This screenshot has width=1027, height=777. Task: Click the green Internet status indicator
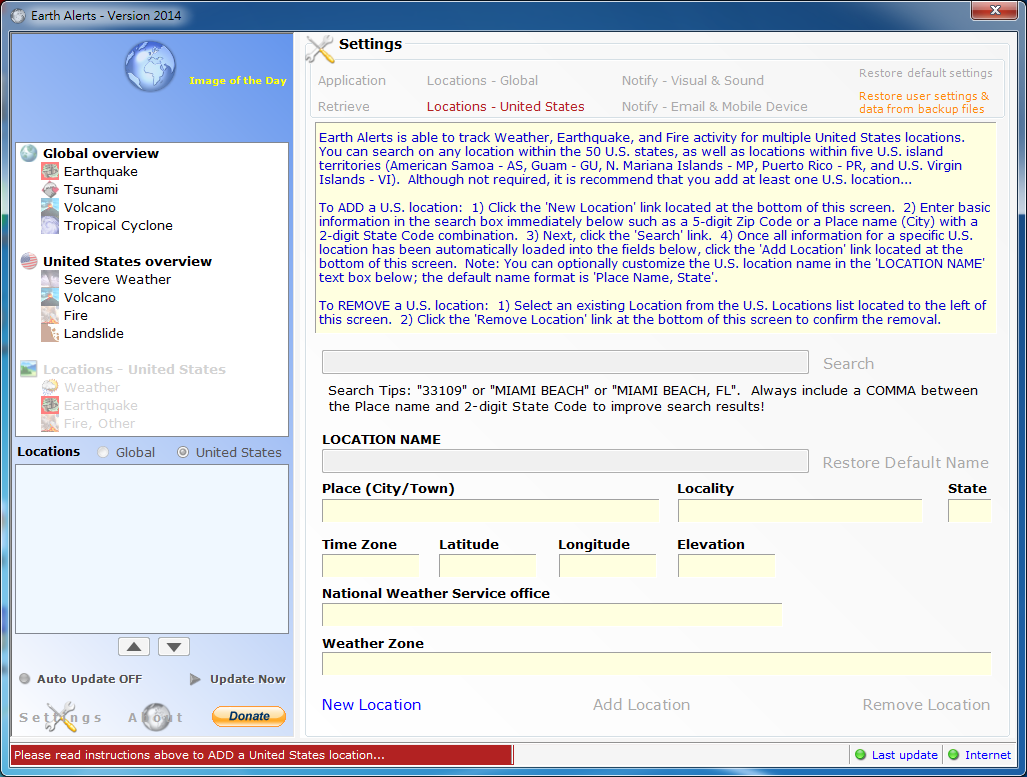954,755
